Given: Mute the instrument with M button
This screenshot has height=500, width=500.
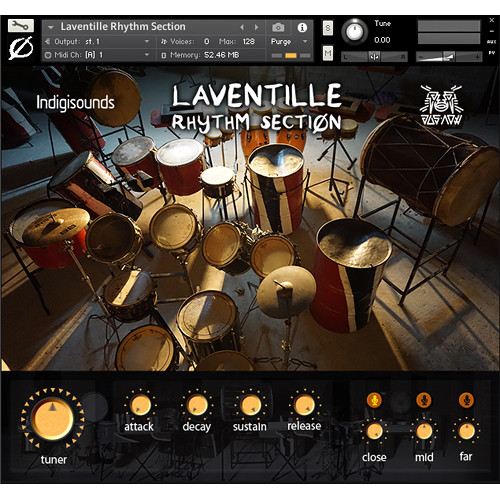Looking at the screenshot, I should coord(328,53).
